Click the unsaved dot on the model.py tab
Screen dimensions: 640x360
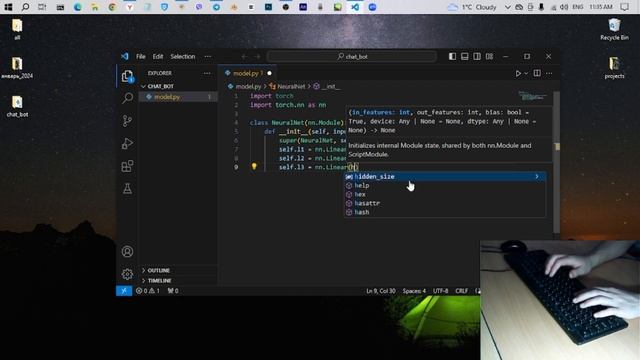click(269, 73)
